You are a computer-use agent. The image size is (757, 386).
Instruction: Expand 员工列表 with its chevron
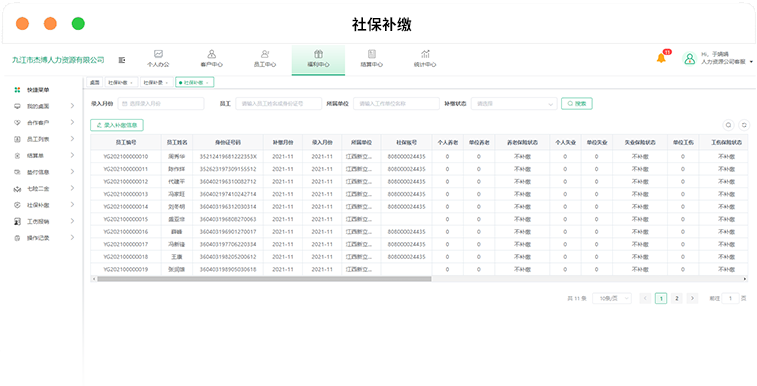point(72,138)
